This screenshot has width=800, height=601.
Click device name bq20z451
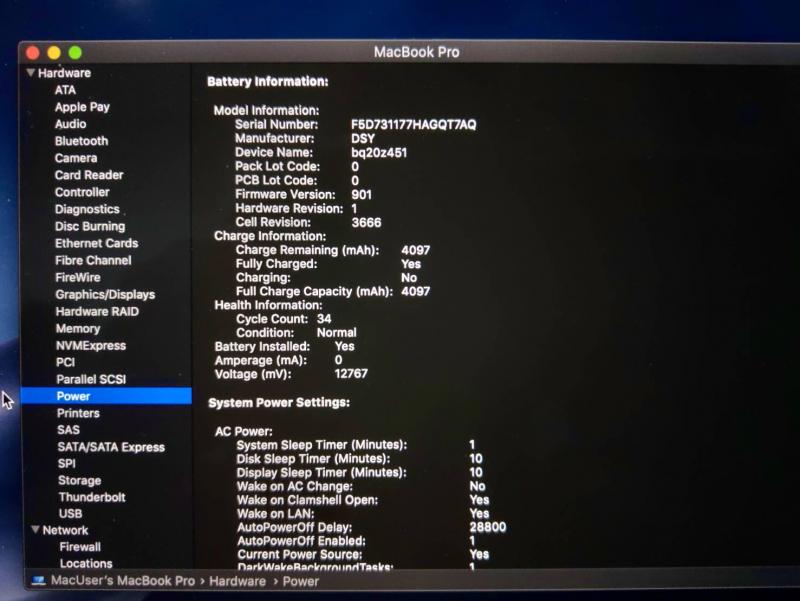pos(379,153)
